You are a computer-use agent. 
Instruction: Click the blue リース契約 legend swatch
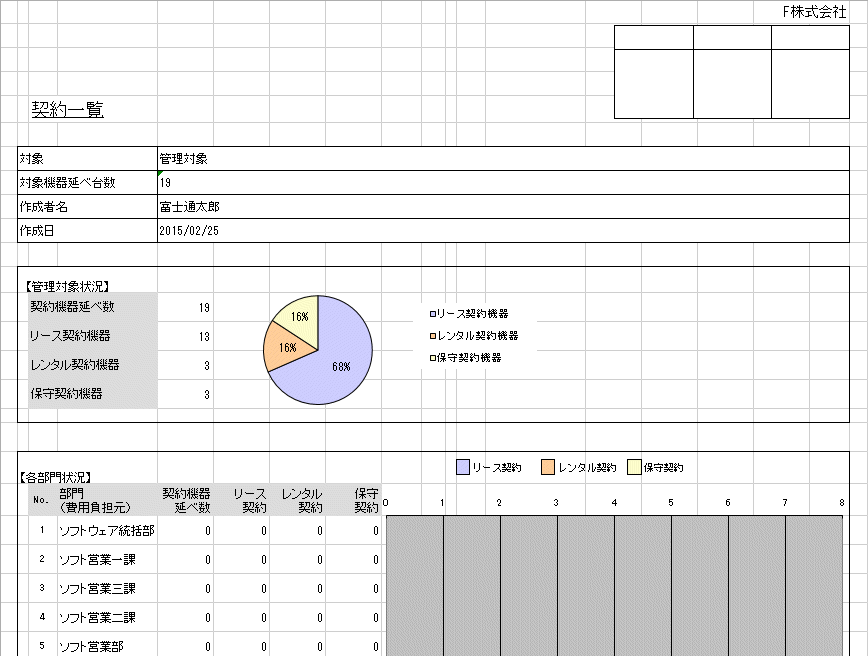point(463,467)
